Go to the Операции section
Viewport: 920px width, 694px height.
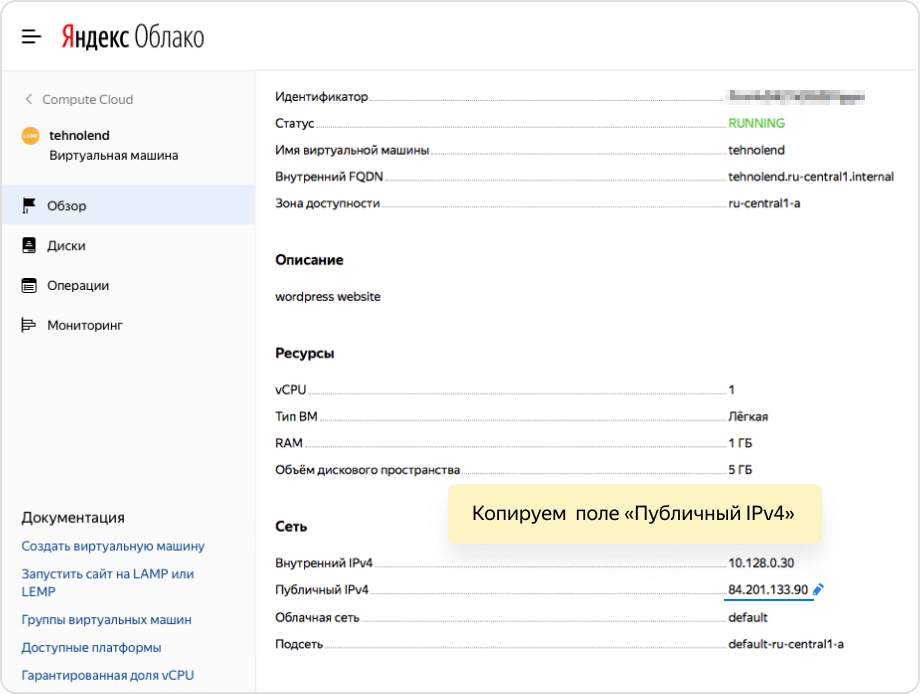point(78,285)
